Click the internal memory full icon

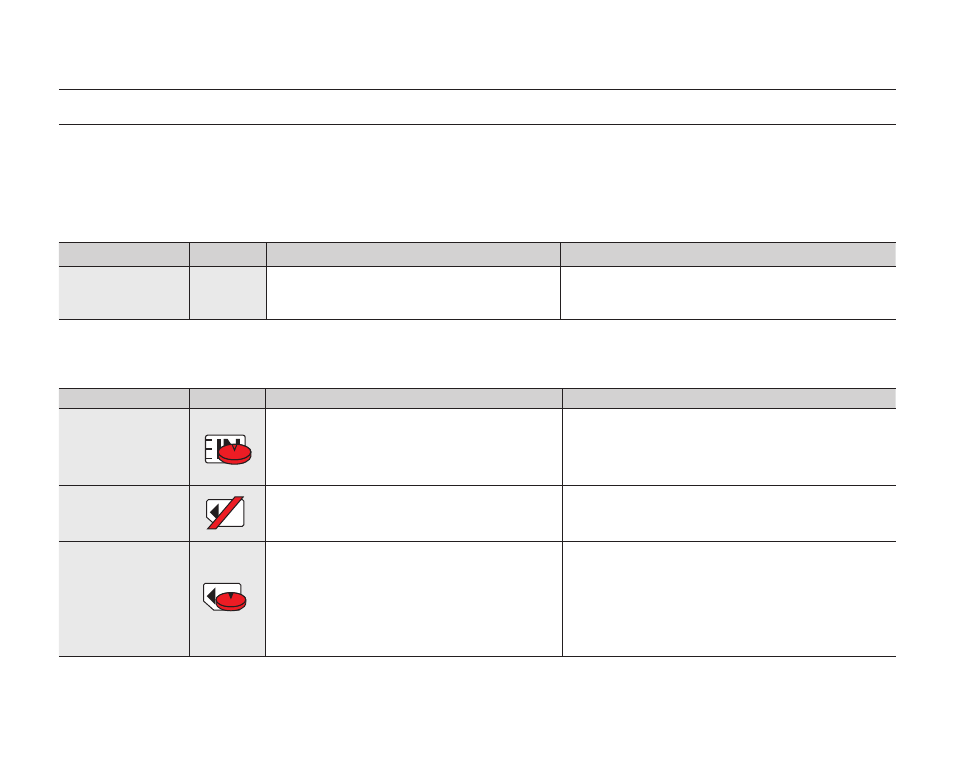[228, 450]
